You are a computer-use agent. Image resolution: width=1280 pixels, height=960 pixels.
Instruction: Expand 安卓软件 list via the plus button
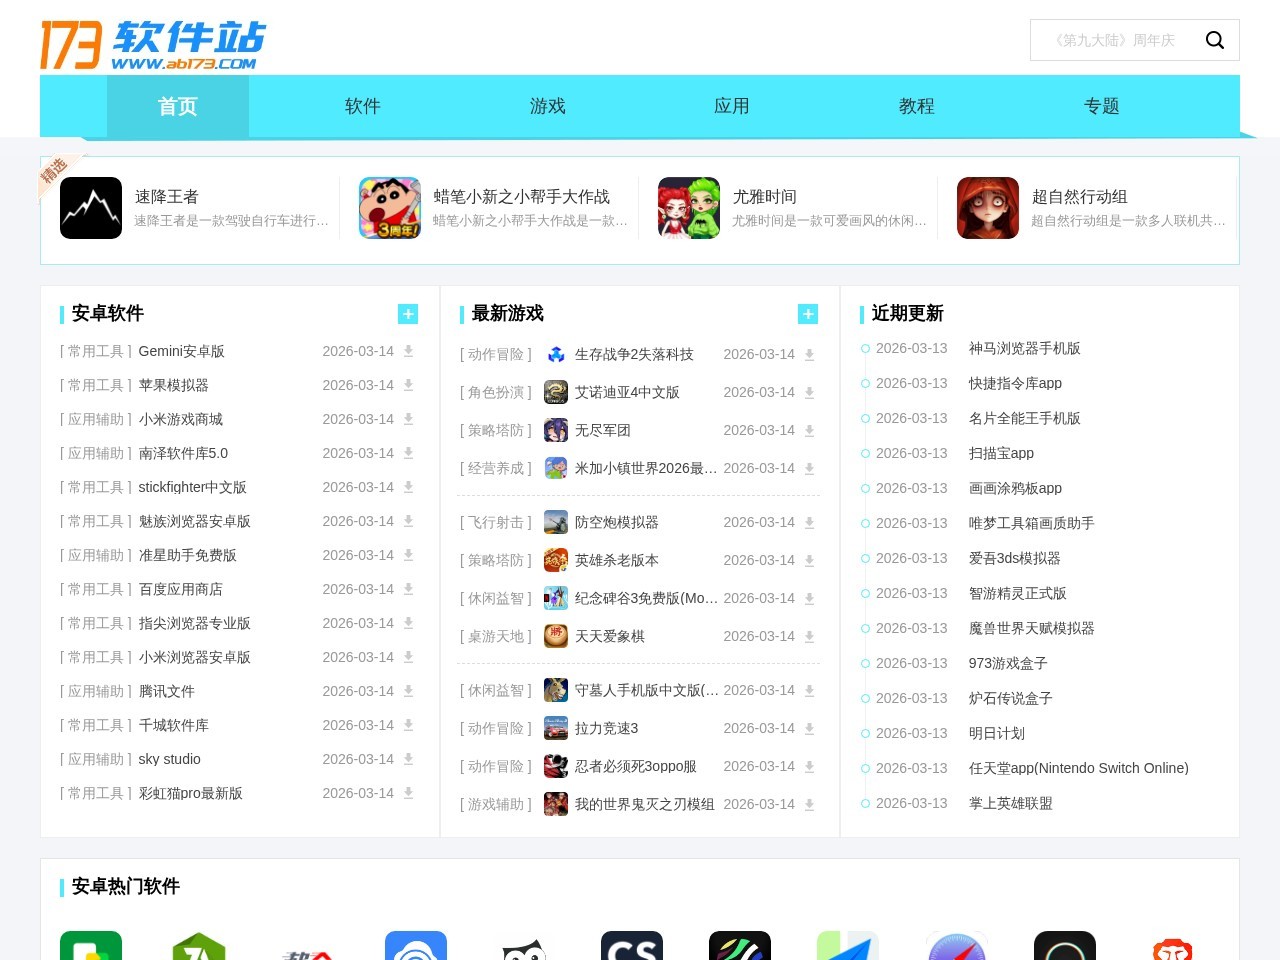[408, 313]
